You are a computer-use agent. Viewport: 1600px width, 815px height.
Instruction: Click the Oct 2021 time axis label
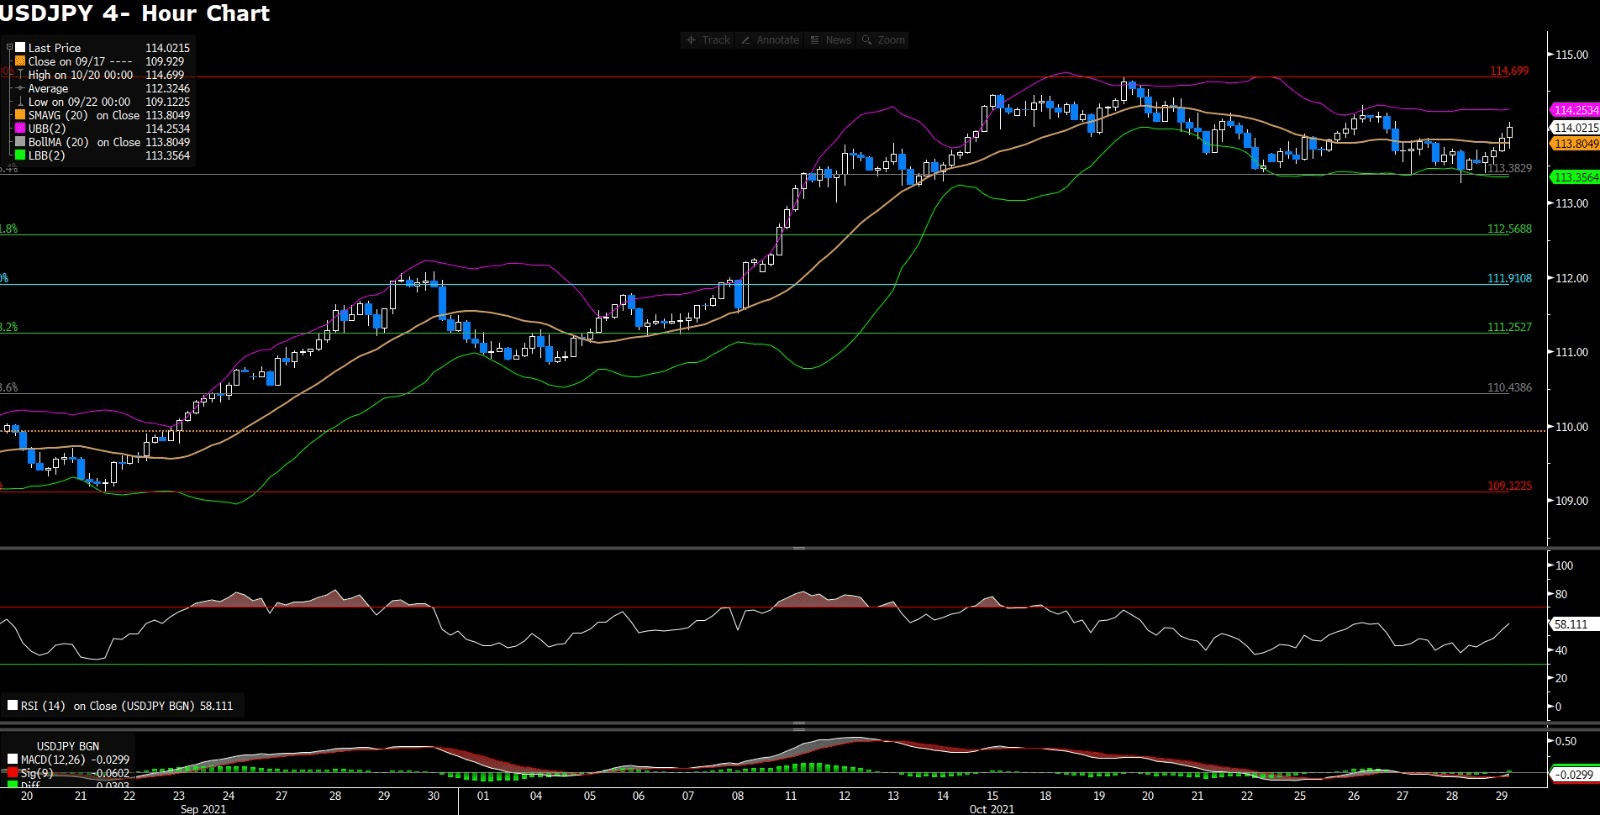(x=991, y=809)
